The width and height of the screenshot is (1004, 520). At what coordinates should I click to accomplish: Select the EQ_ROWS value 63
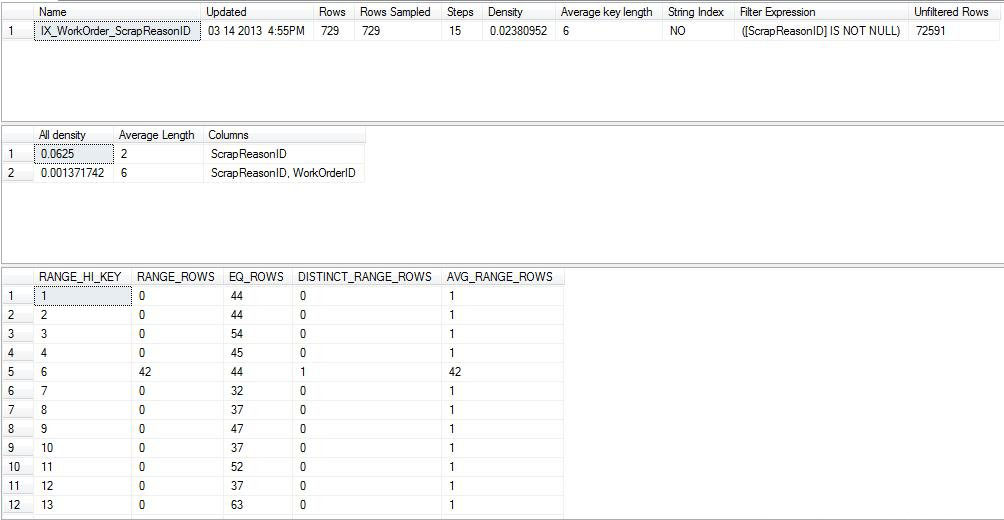[x=258, y=505]
